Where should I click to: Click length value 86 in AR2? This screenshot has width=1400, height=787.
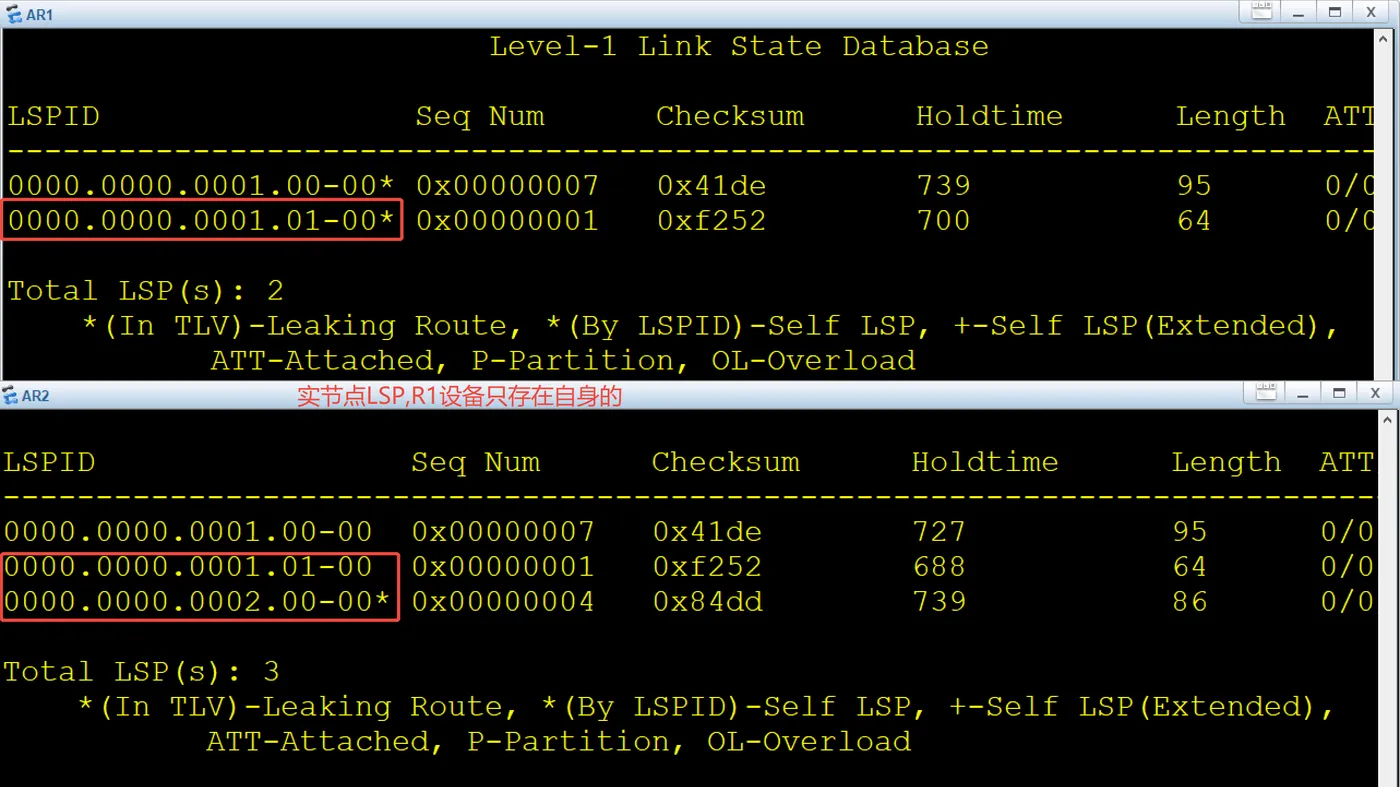1190,602
